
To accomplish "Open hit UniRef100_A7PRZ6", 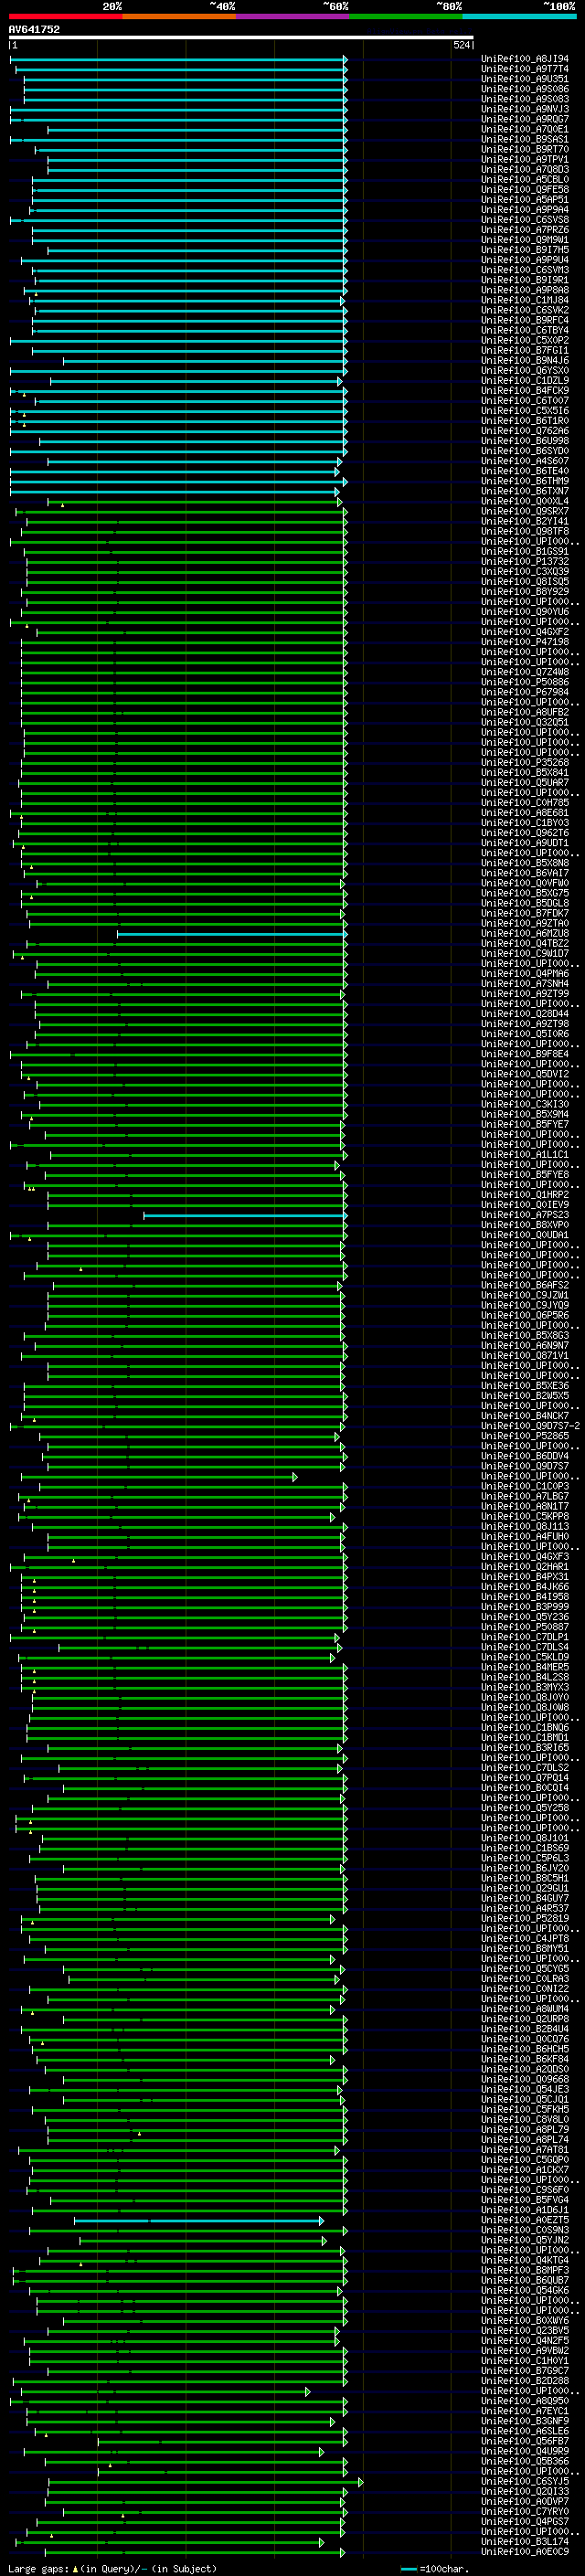I will coord(524,230).
